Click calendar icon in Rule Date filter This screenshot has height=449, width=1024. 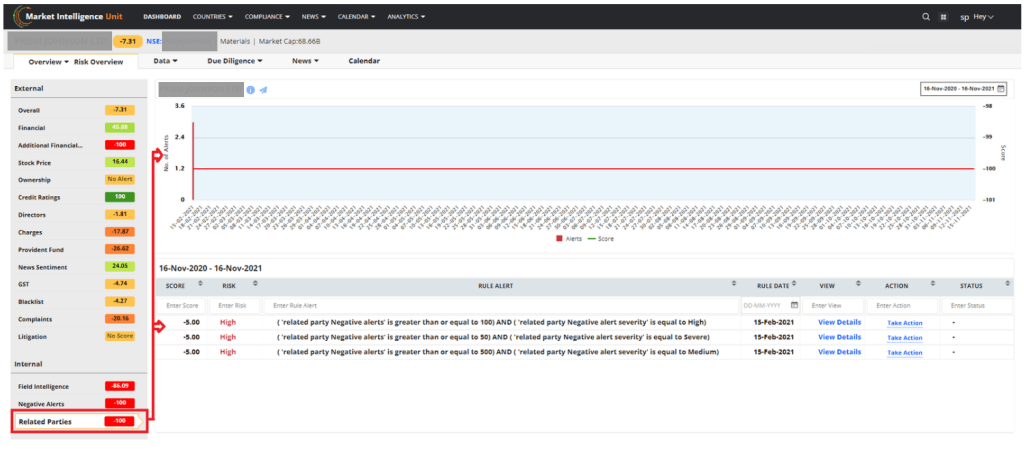click(x=794, y=305)
